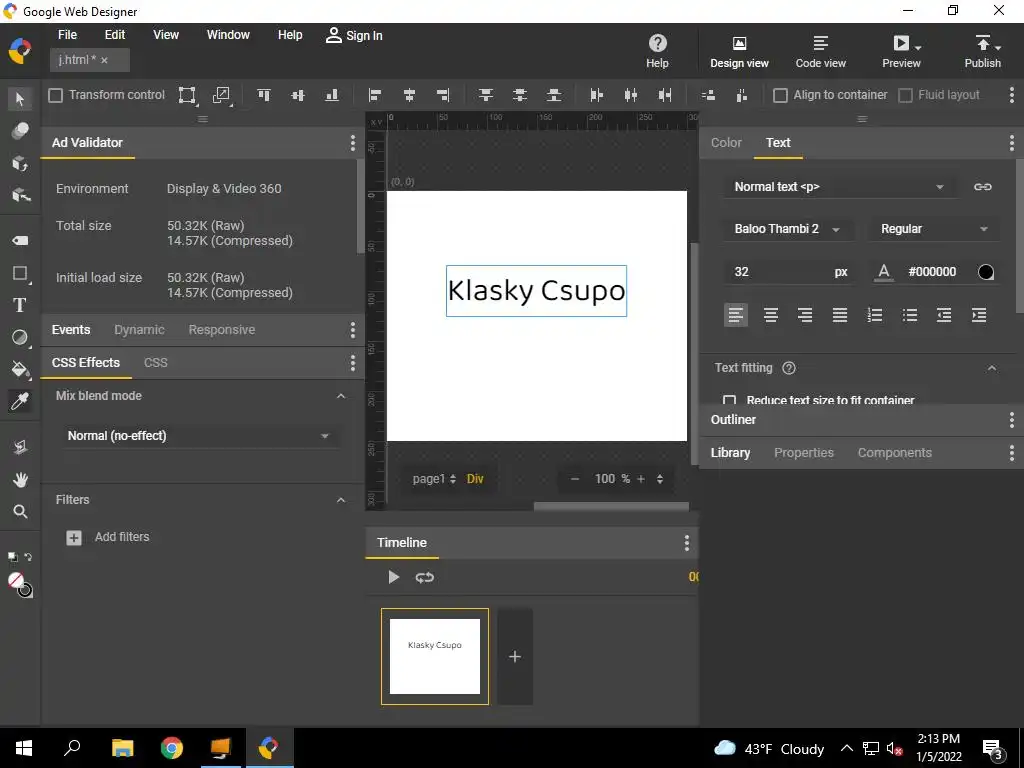
Task: Select the Text tool
Action: tap(20, 305)
